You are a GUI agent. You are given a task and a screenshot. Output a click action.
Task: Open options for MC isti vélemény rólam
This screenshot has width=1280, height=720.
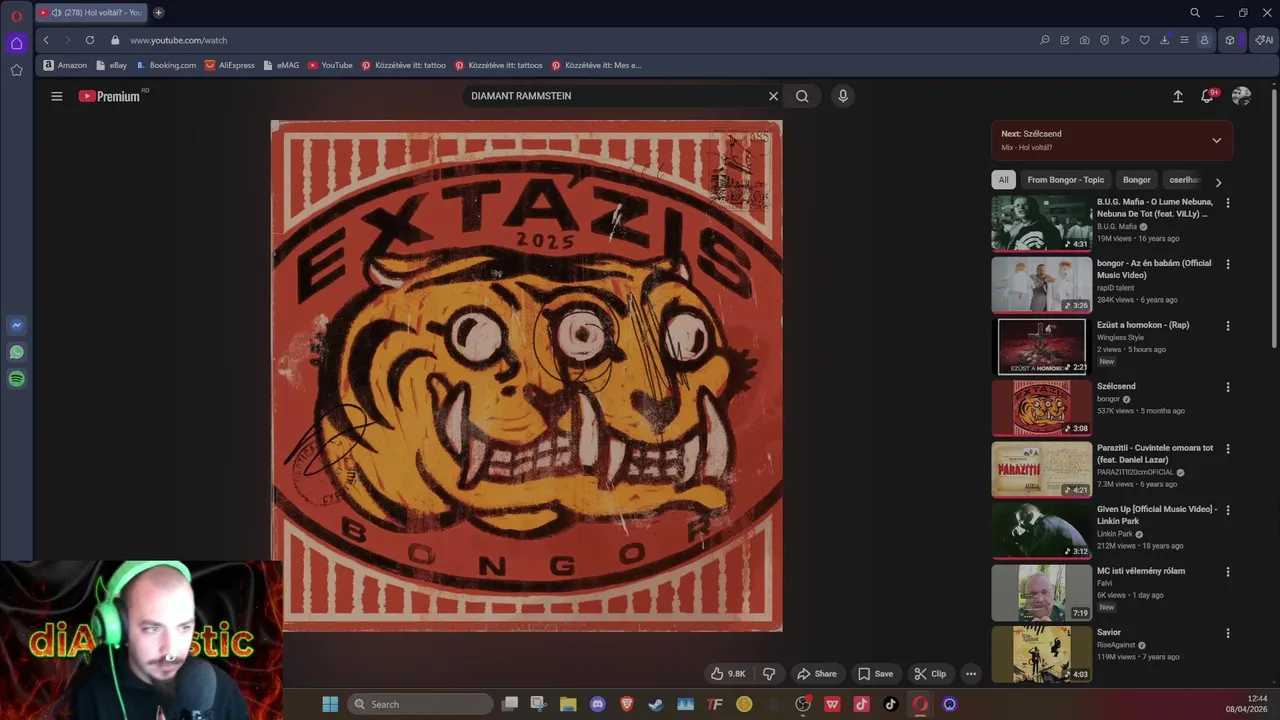[x=1228, y=572]
